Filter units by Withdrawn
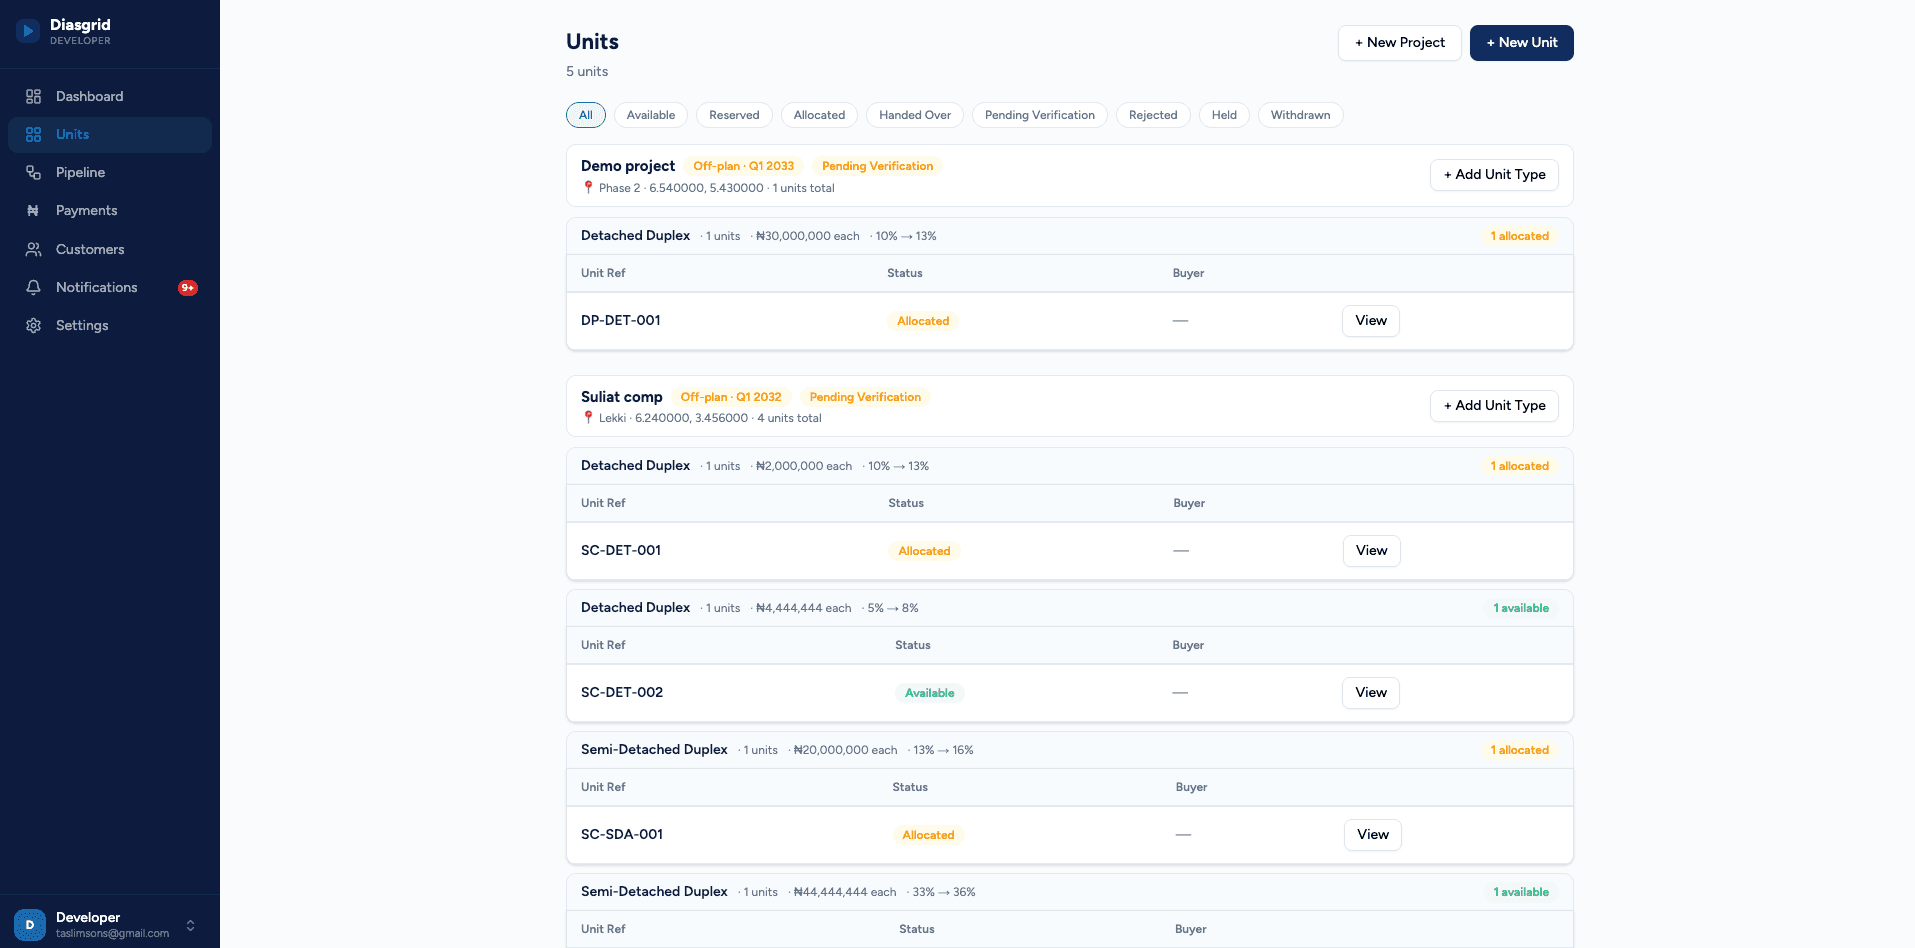The height and width of the screenshot is (948, 1915). click(1300, 115)
